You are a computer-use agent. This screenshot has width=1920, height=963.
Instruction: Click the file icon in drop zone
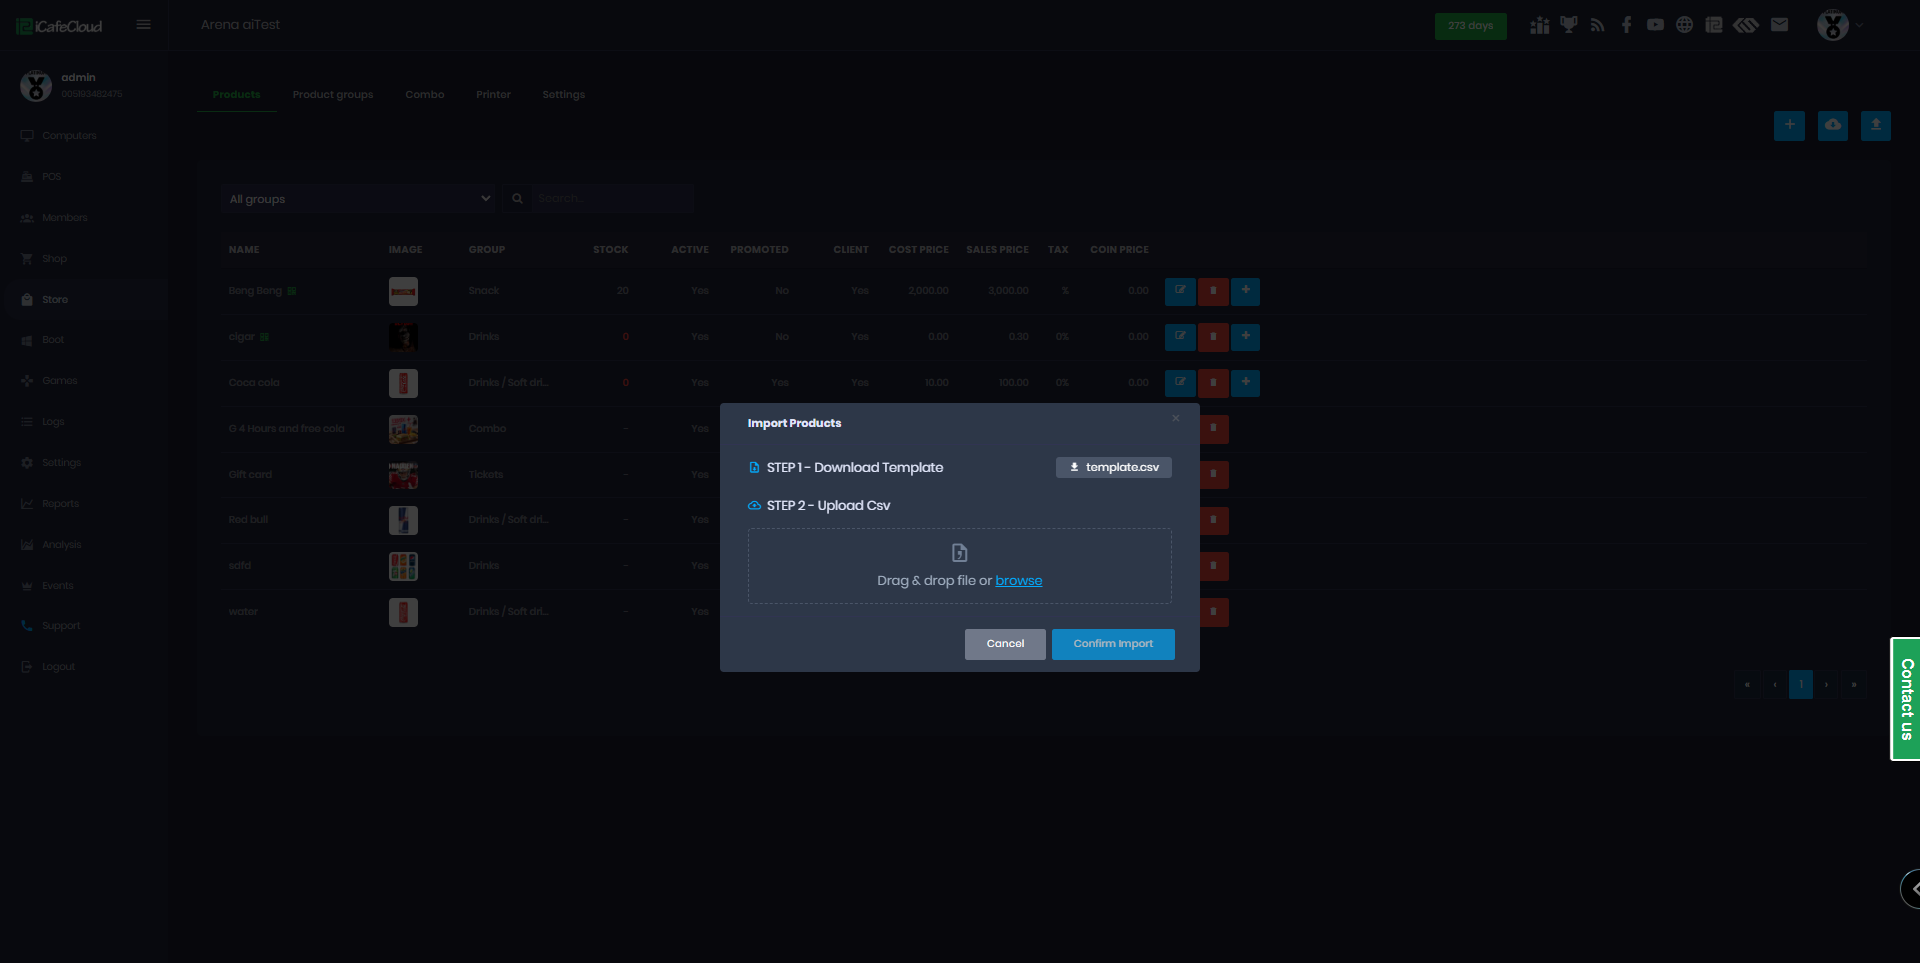tap(960, 553)
